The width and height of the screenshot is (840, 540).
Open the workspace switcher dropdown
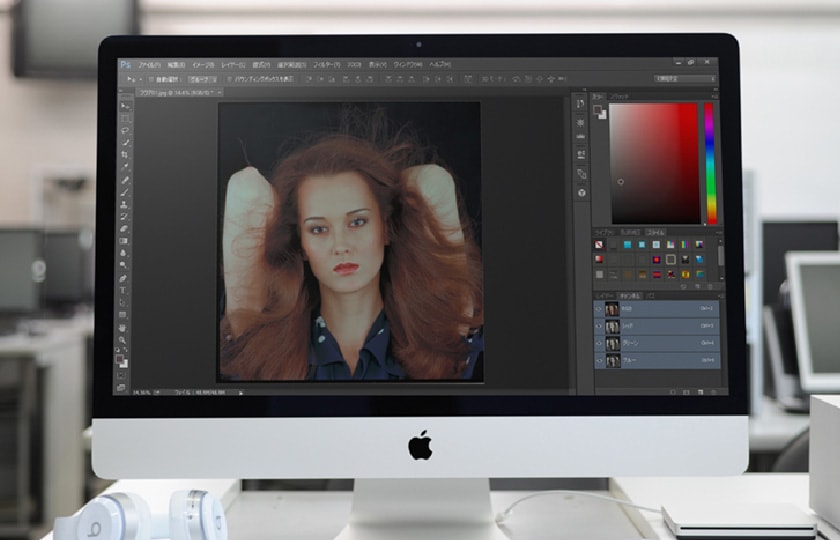click(x=685, y=79)
